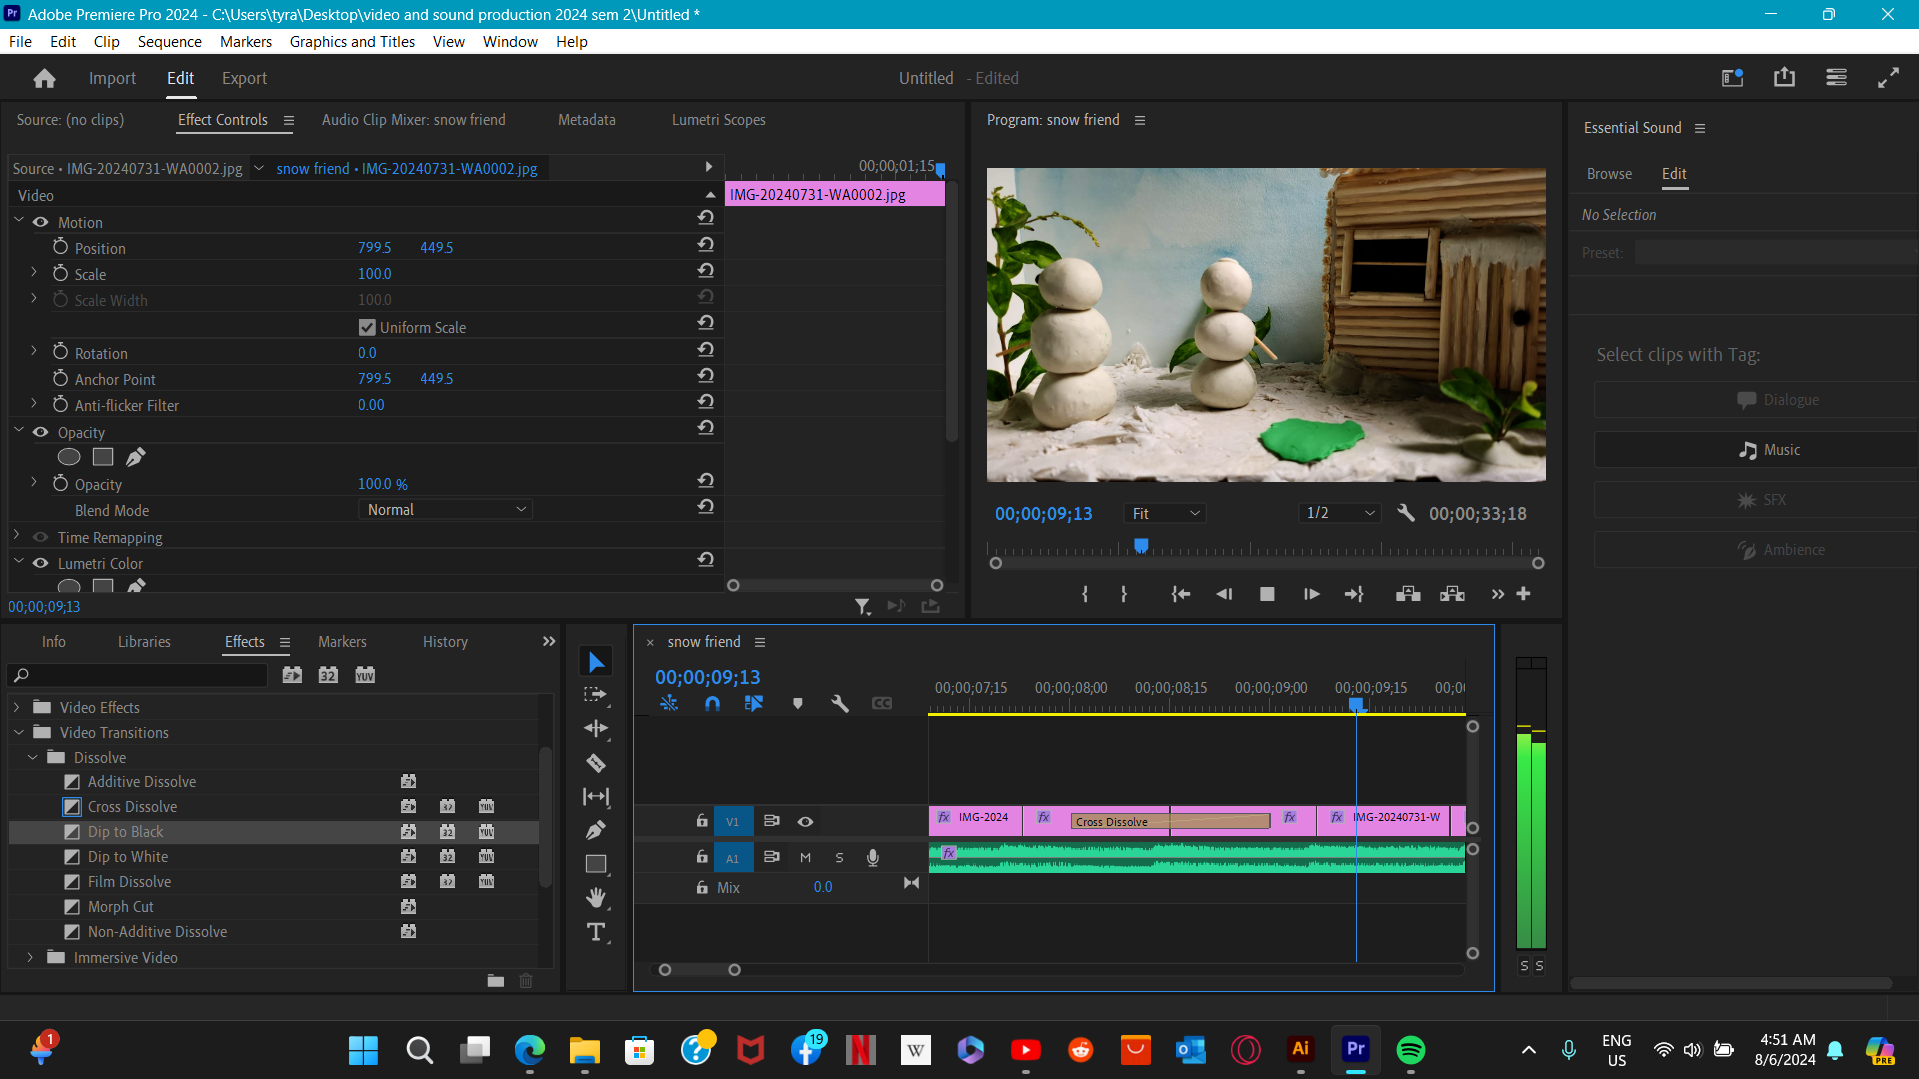Image resolution: width=1919 pixels, height=1079 pixels.
Task: Click Quick Export share icon
Action: tap(1785, 78)
